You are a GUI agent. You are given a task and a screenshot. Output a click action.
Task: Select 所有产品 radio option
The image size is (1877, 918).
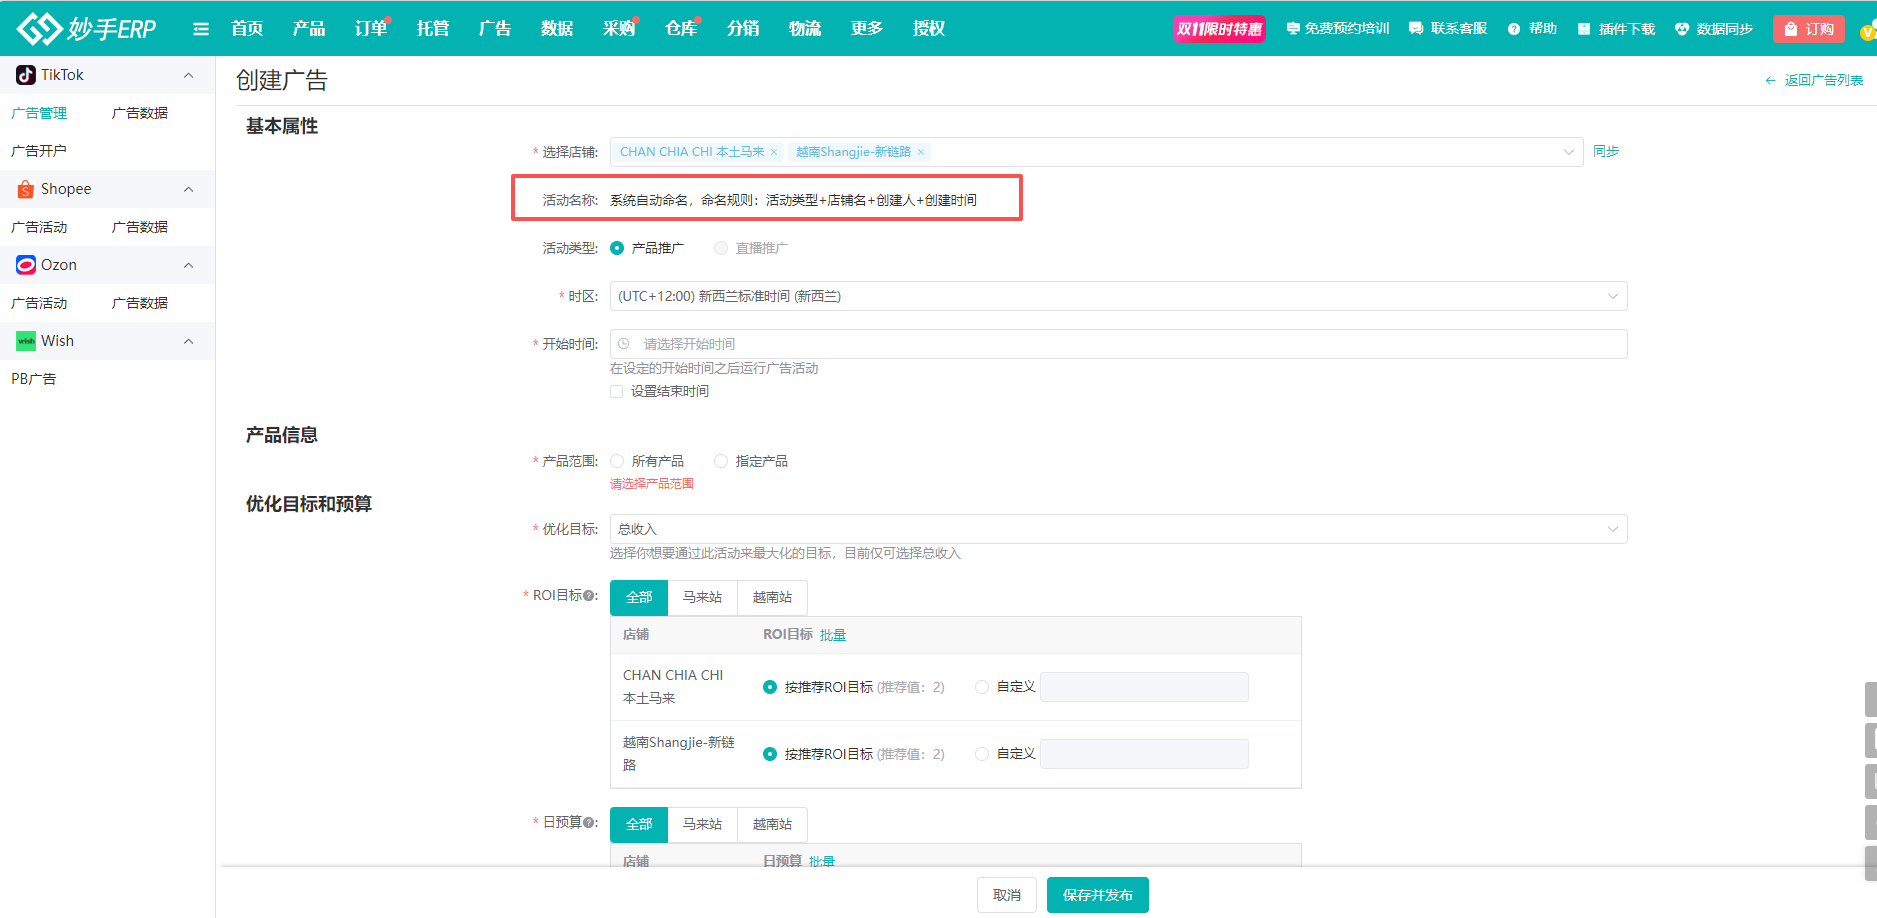pos(618,461)
